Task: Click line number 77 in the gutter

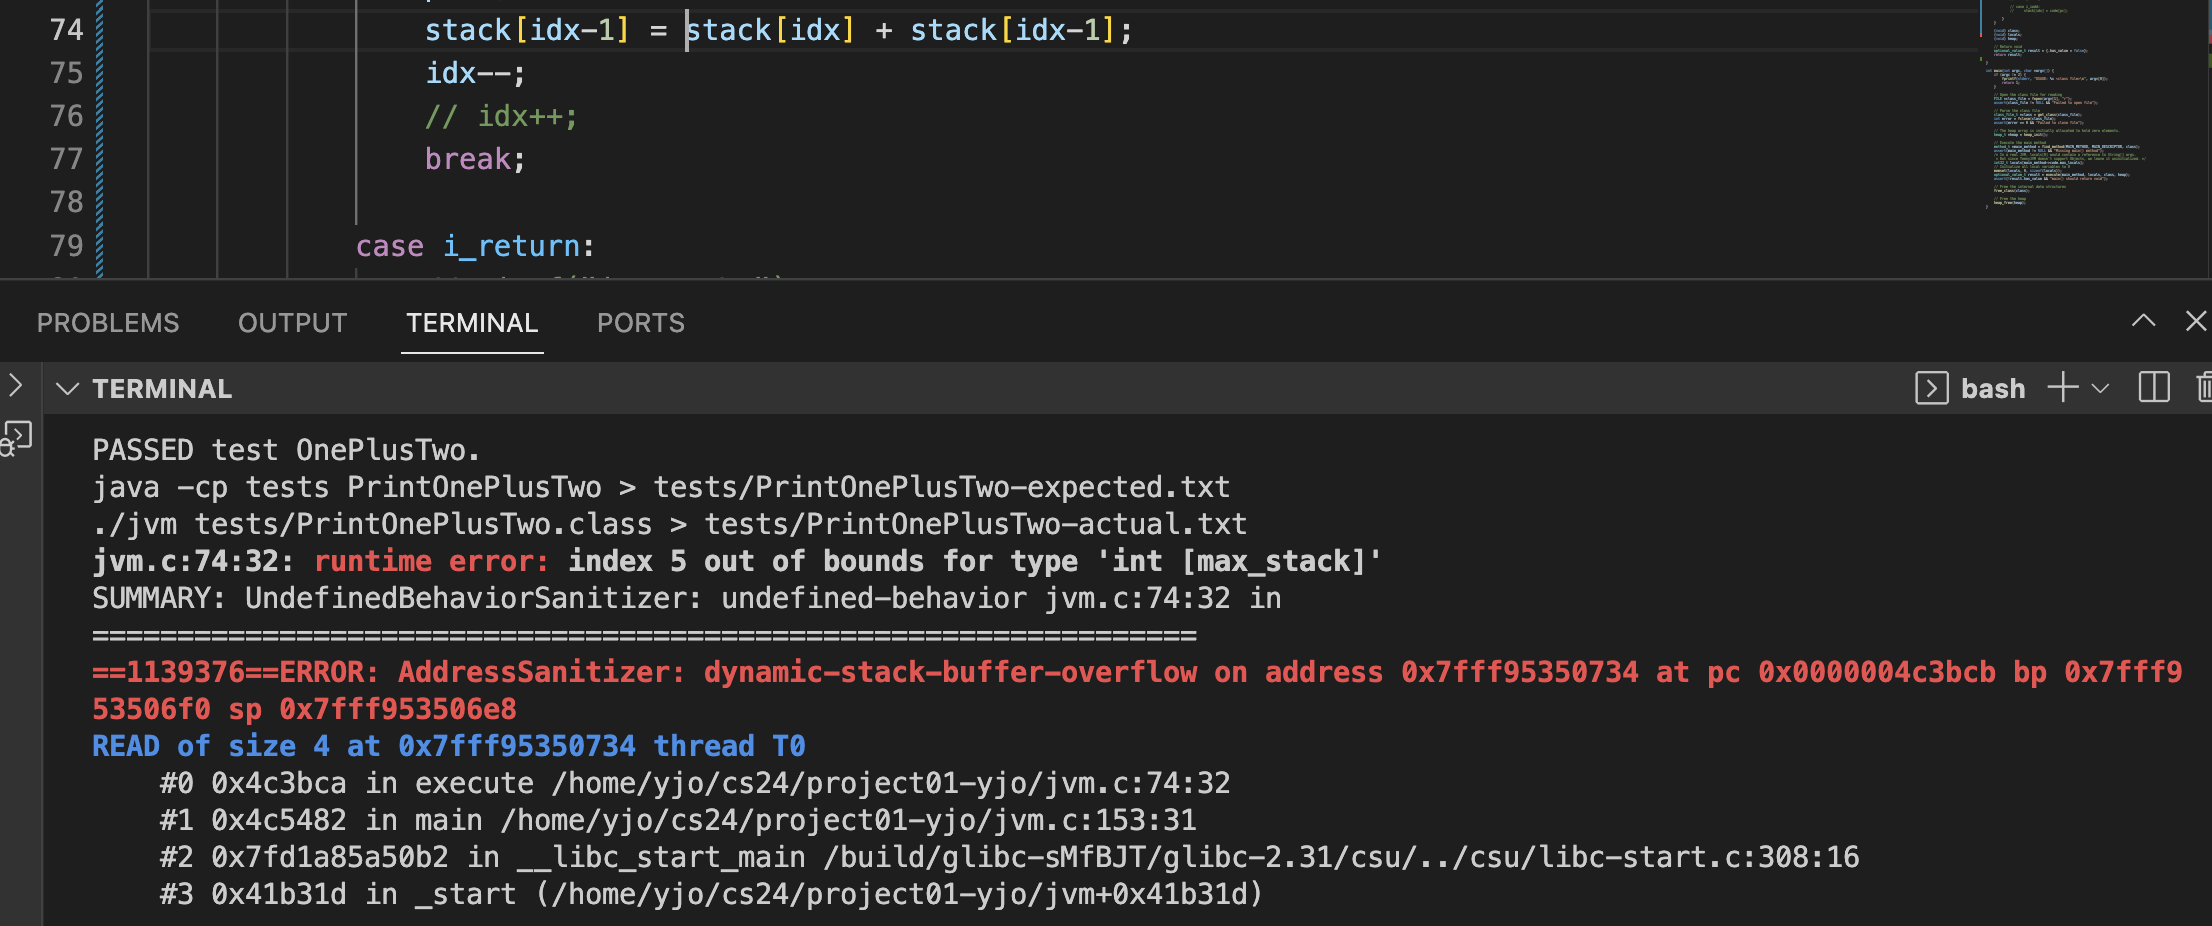Action: 66,159
